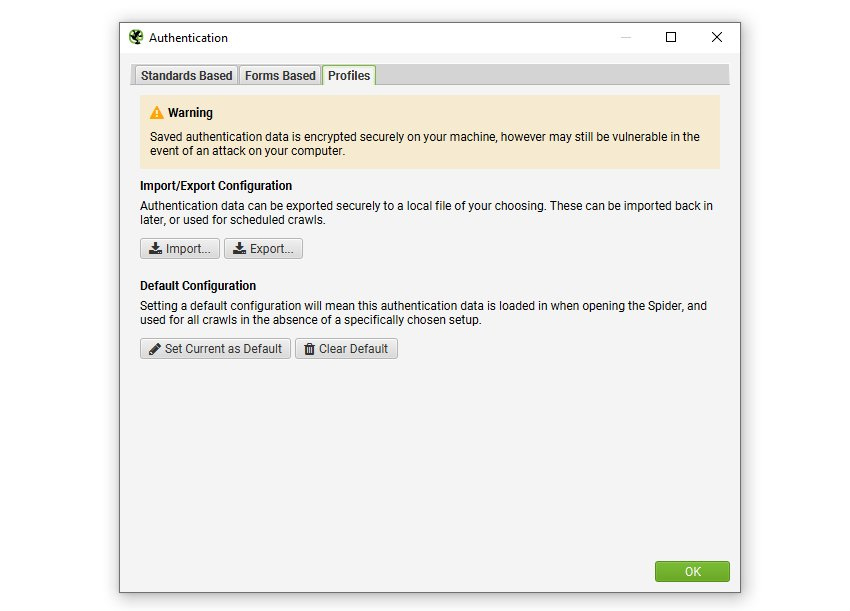Click the orange warning triangle icon

click(157, 113)
